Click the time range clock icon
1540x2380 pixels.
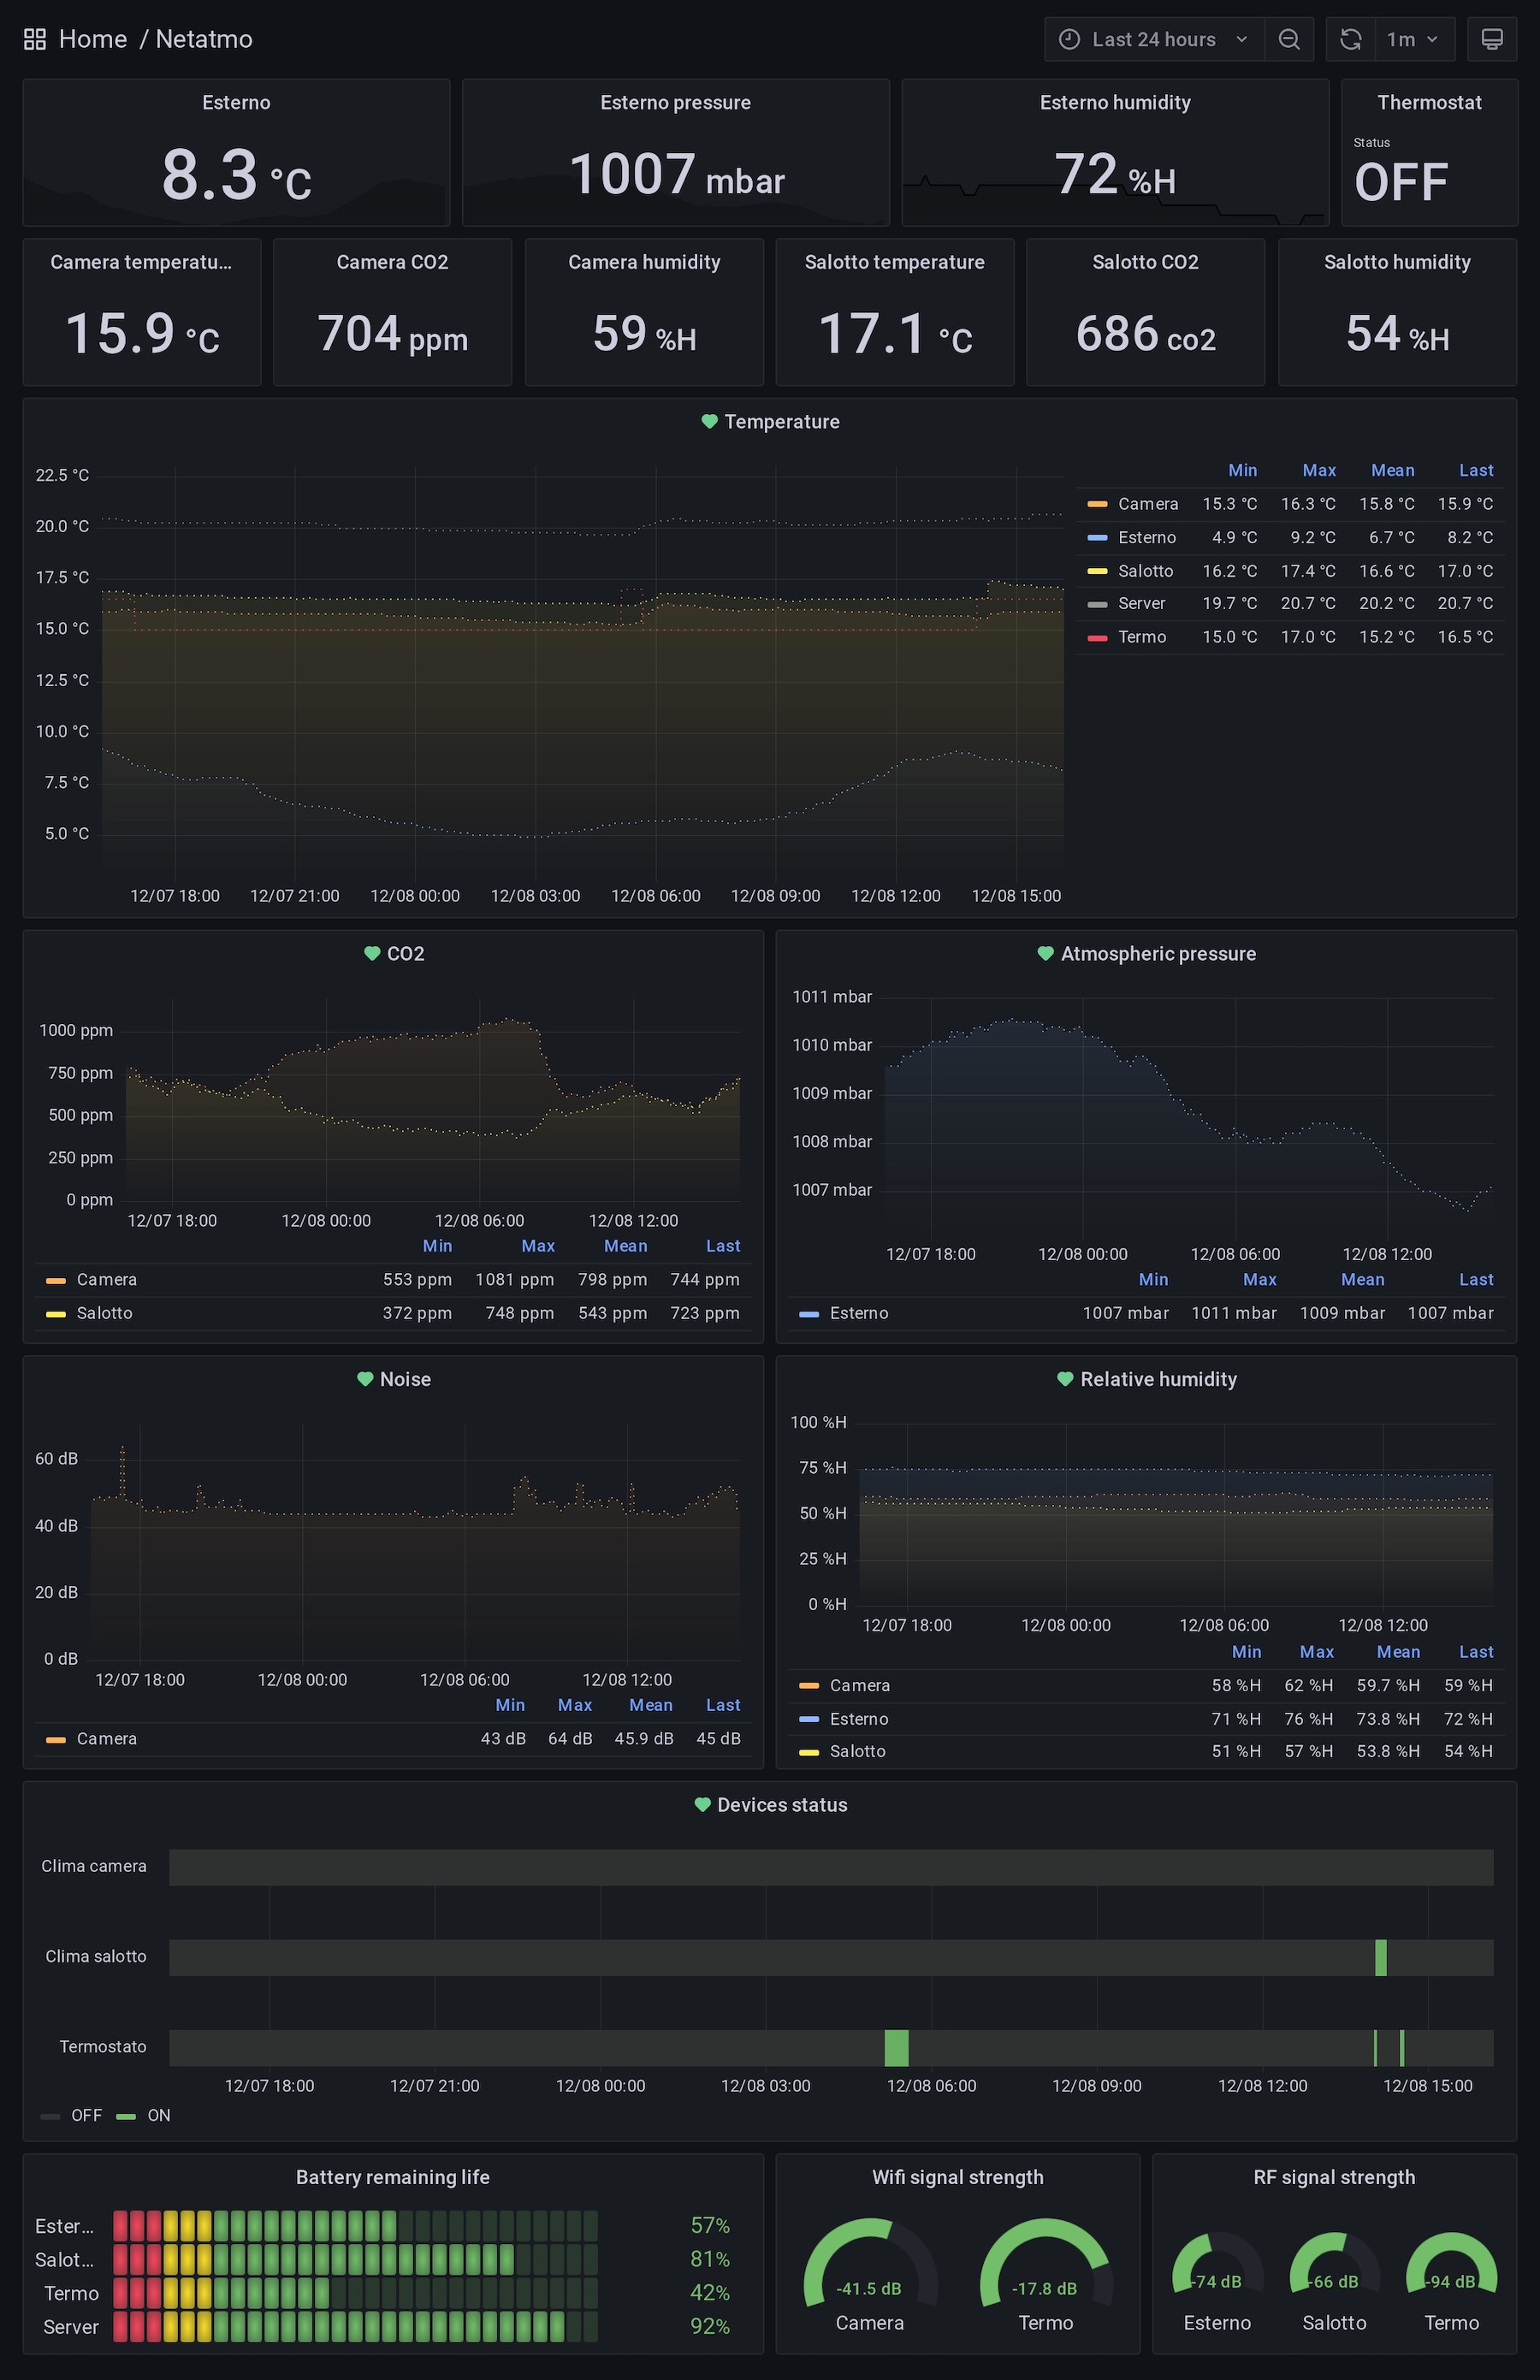(1069, 39)
